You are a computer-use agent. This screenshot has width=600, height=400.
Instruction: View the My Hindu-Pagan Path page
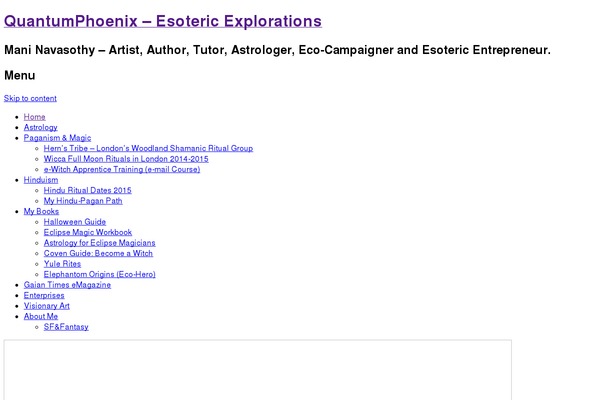(83, 201)
